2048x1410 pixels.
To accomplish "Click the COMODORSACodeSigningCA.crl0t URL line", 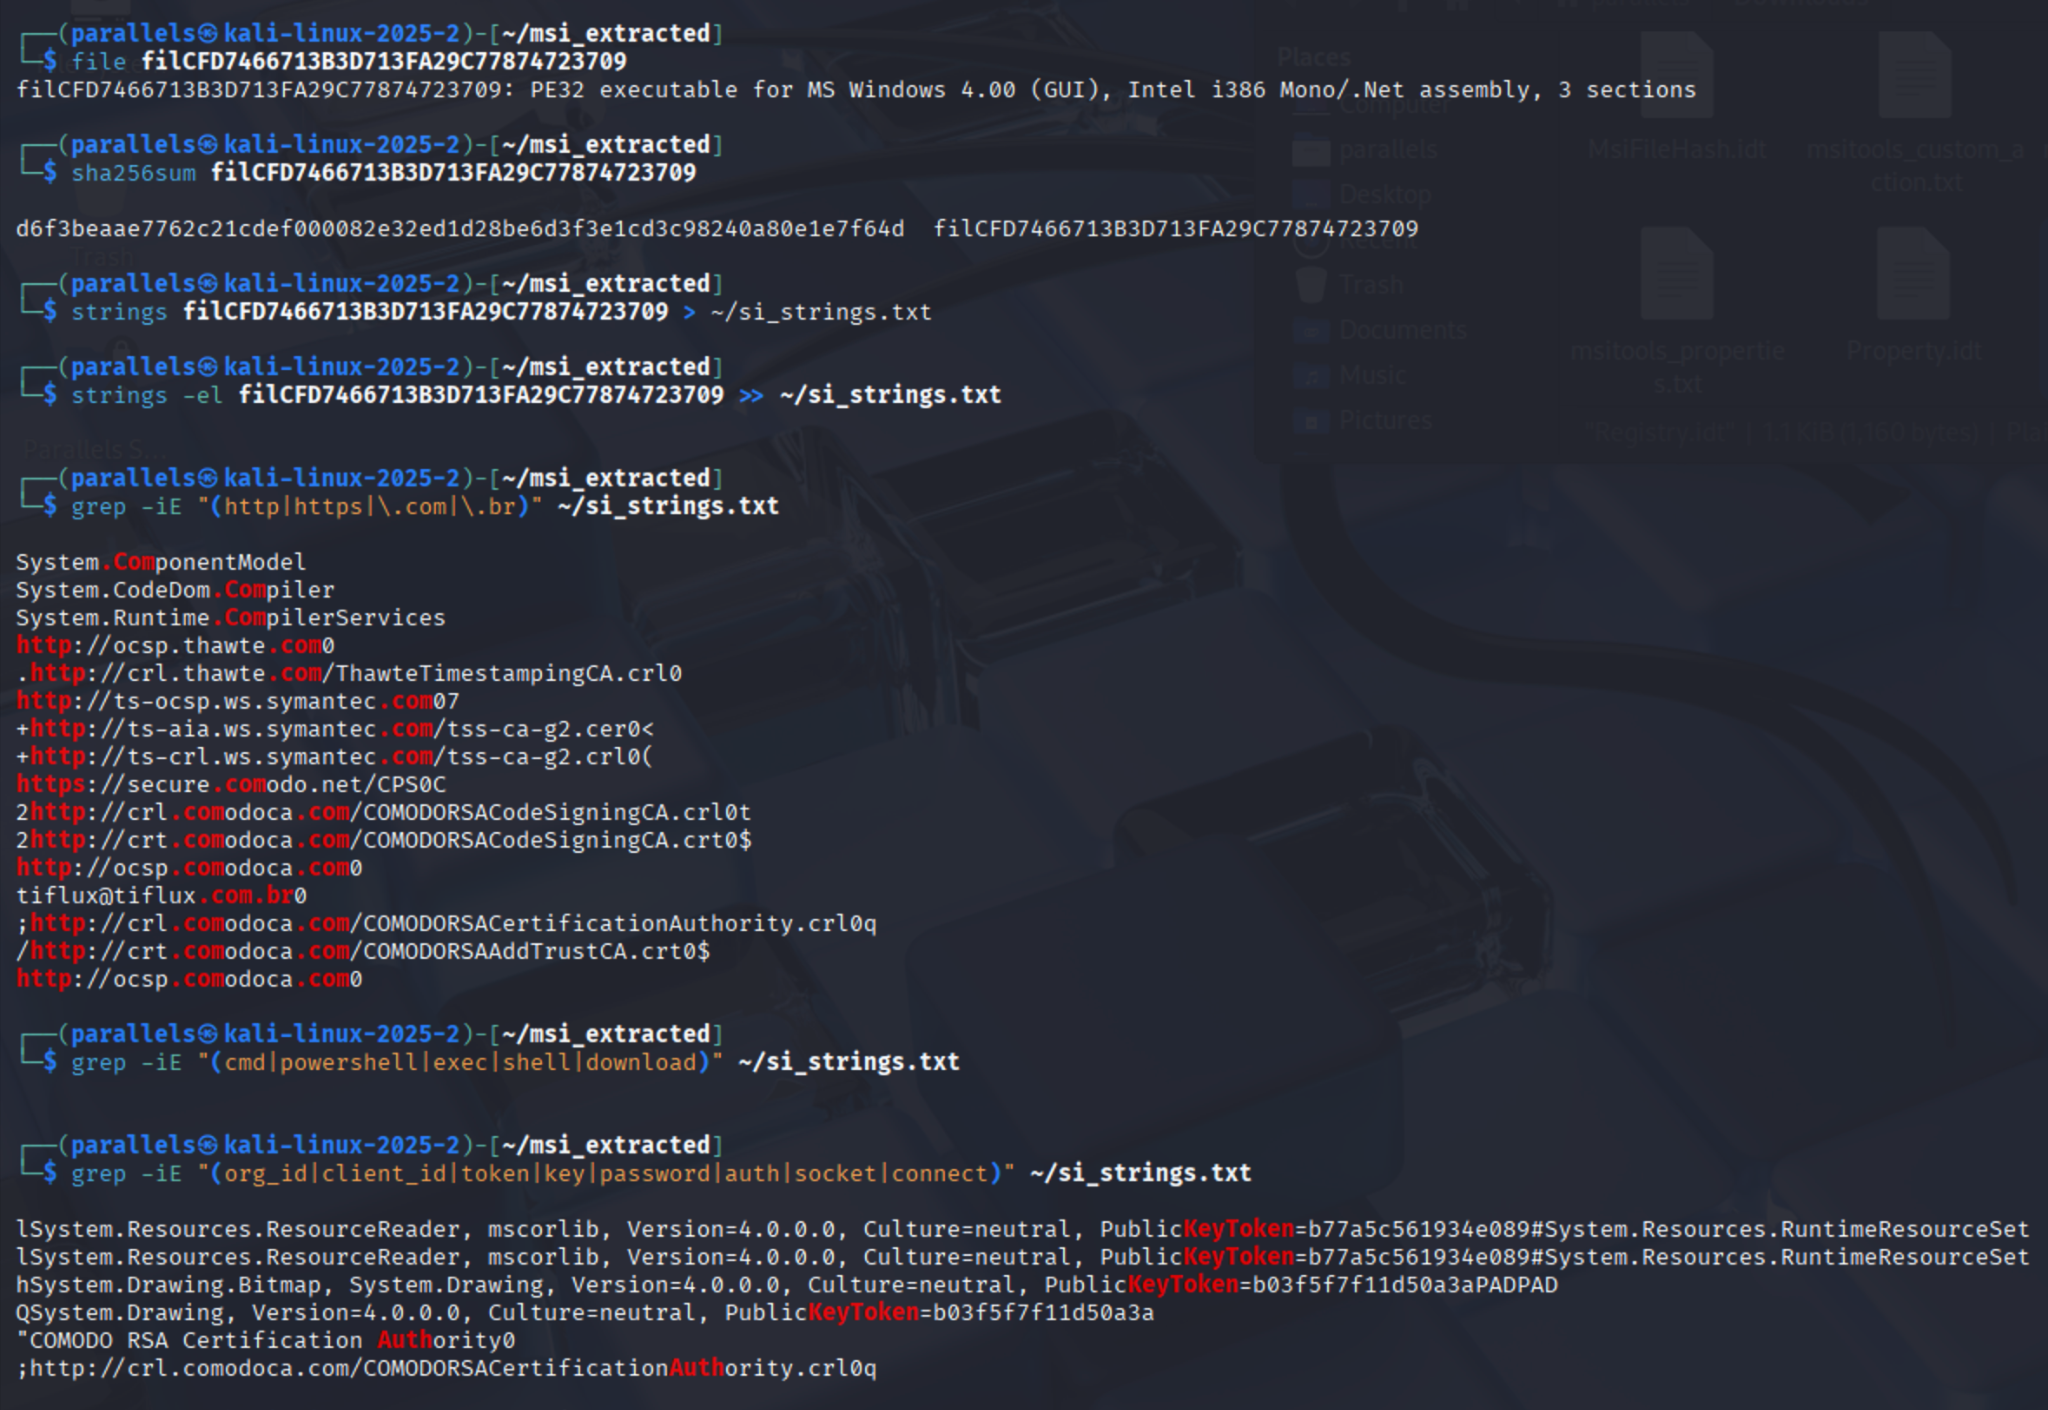I will click(x=384, y=813).
